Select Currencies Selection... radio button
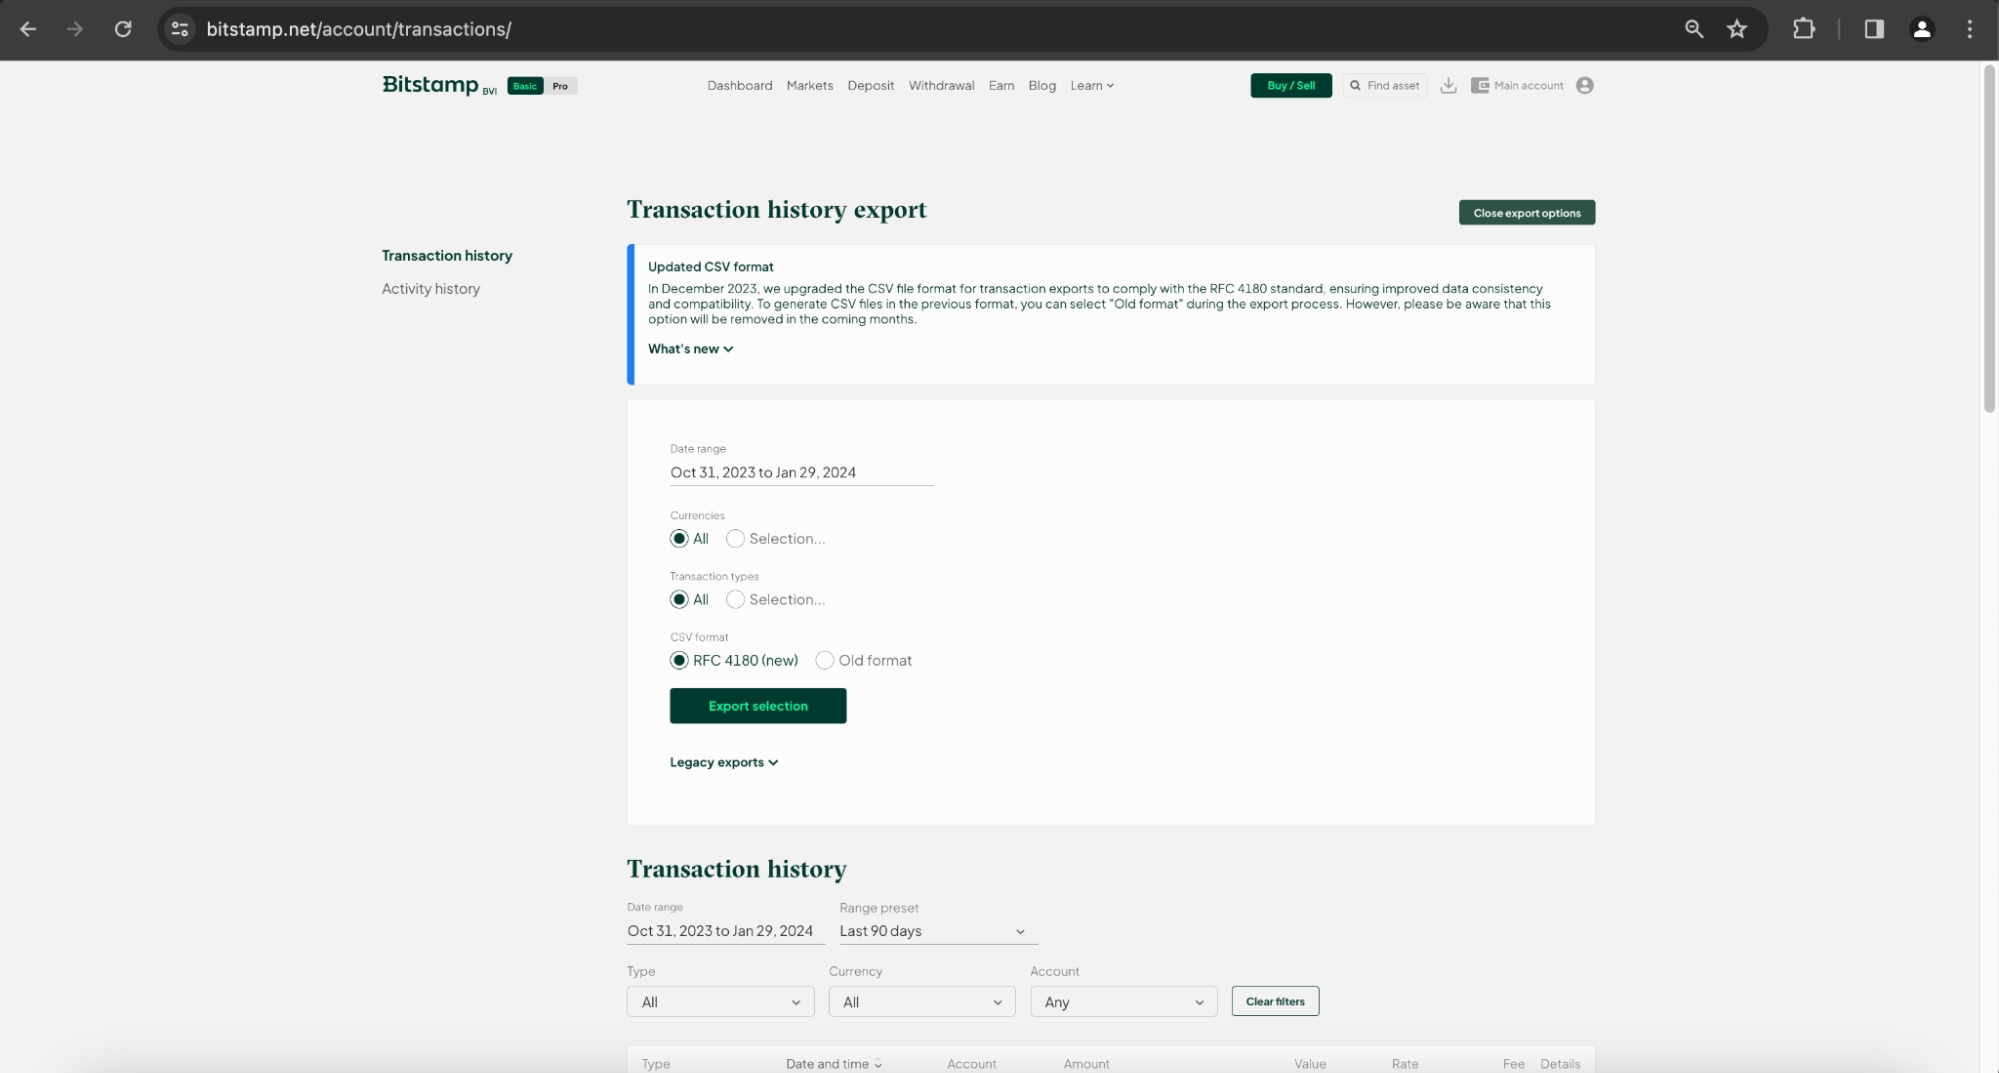The image size is (1999, 1073). pos(735,539)
